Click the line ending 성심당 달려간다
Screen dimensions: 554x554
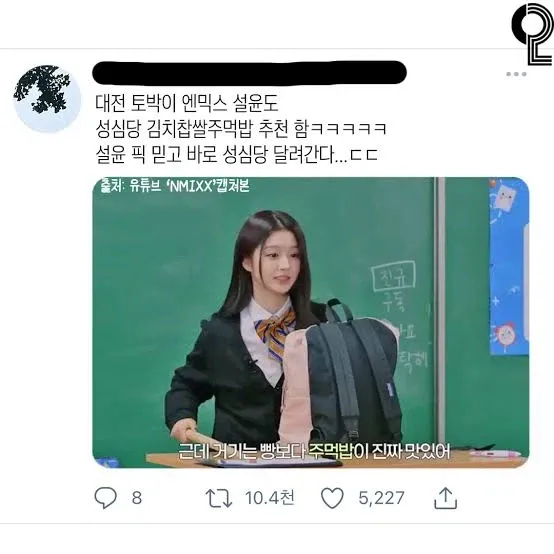(237, 155)
